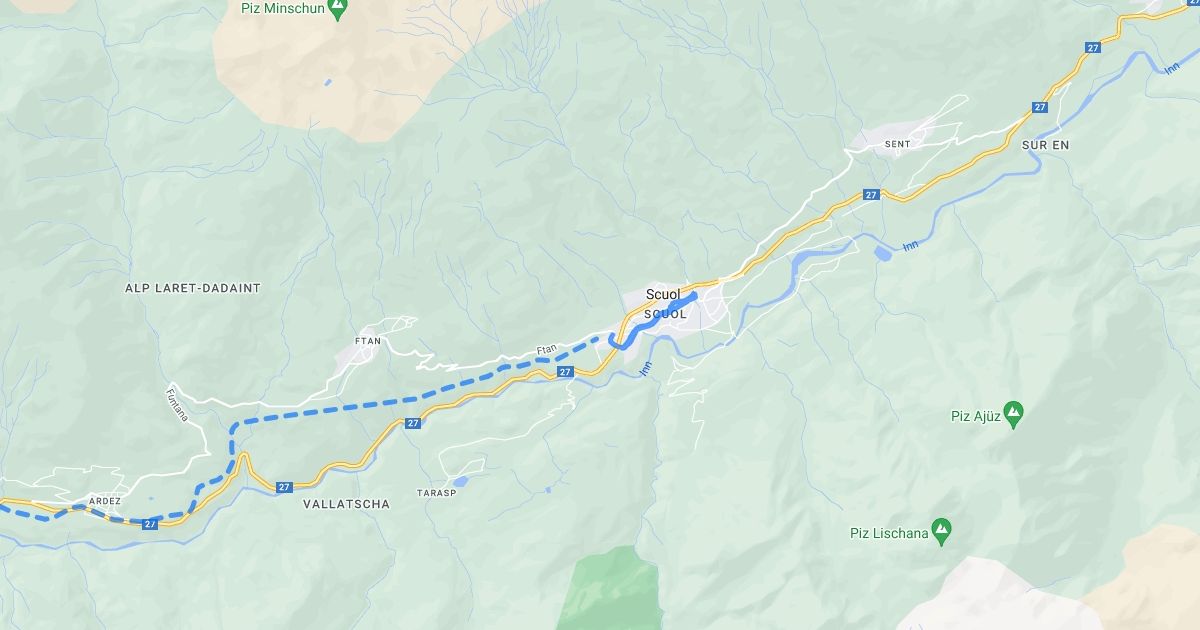
Task: Click the Inn river label near Scuol
Action: click(645, 367)
